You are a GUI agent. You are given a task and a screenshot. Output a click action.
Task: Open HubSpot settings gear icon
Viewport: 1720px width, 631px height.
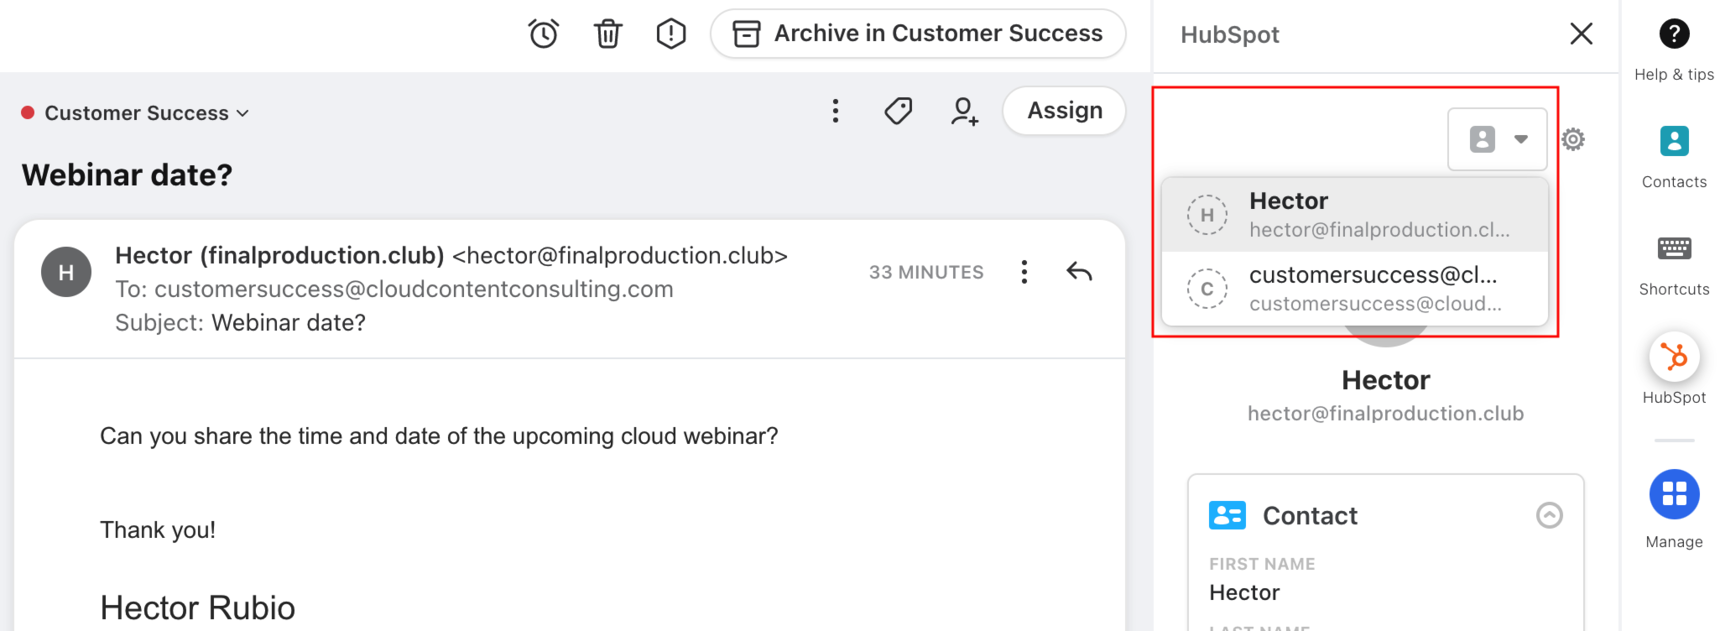[x=1573, y=139]
